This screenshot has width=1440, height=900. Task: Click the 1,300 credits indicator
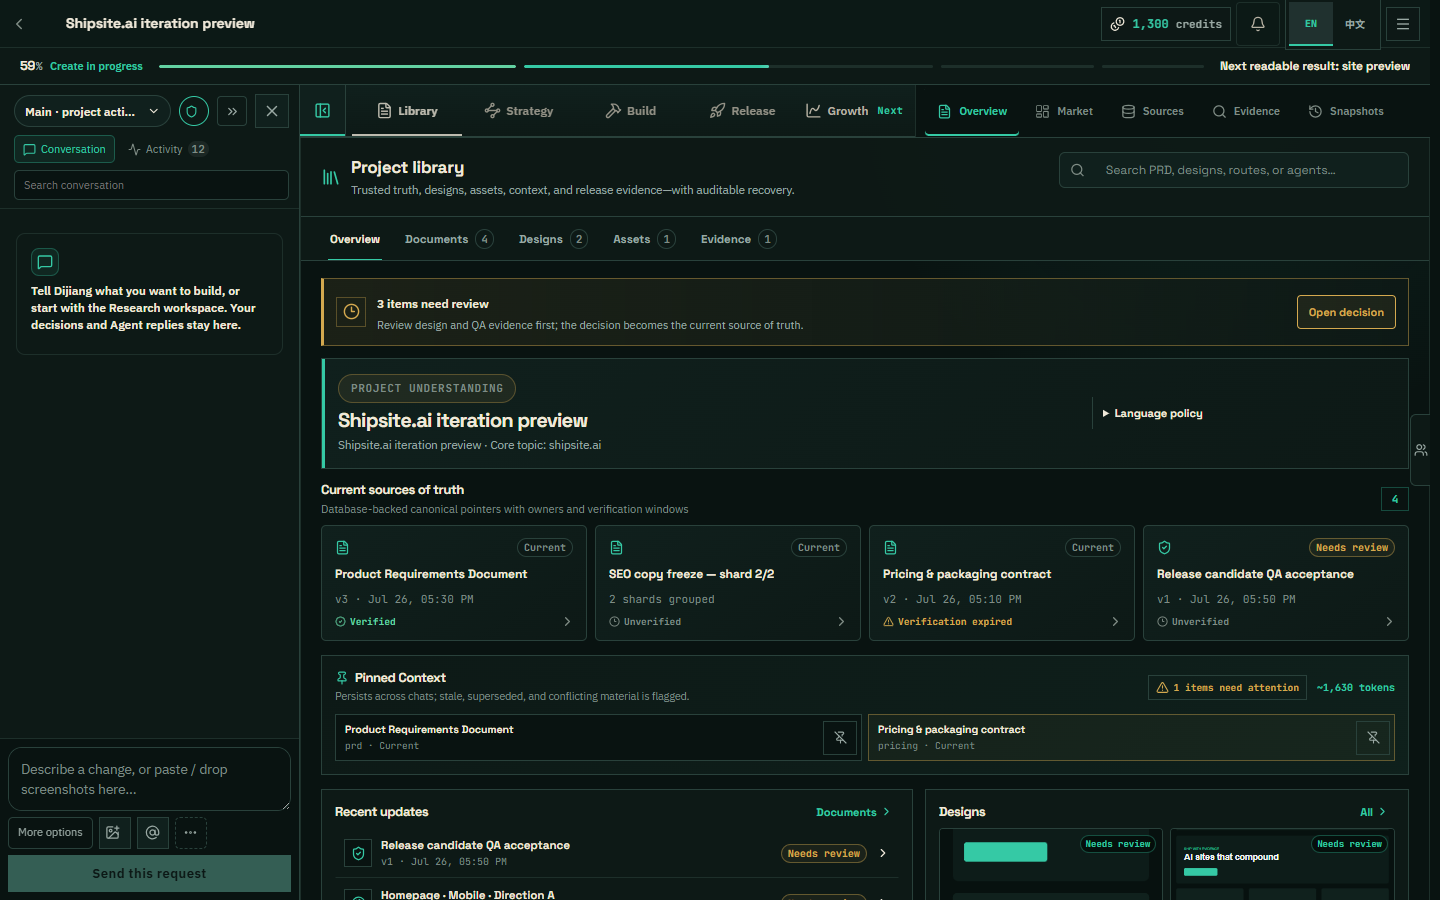tap(1166, 24)
